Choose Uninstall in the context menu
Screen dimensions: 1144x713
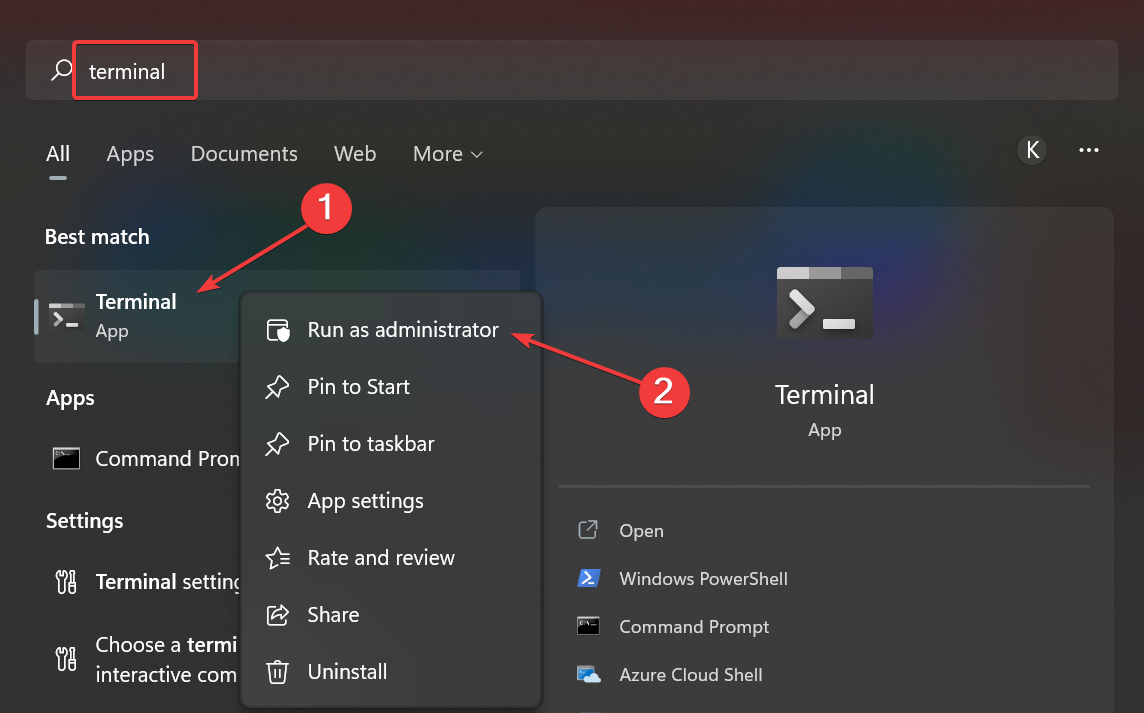pyautogui.click(x=391, y=671)
